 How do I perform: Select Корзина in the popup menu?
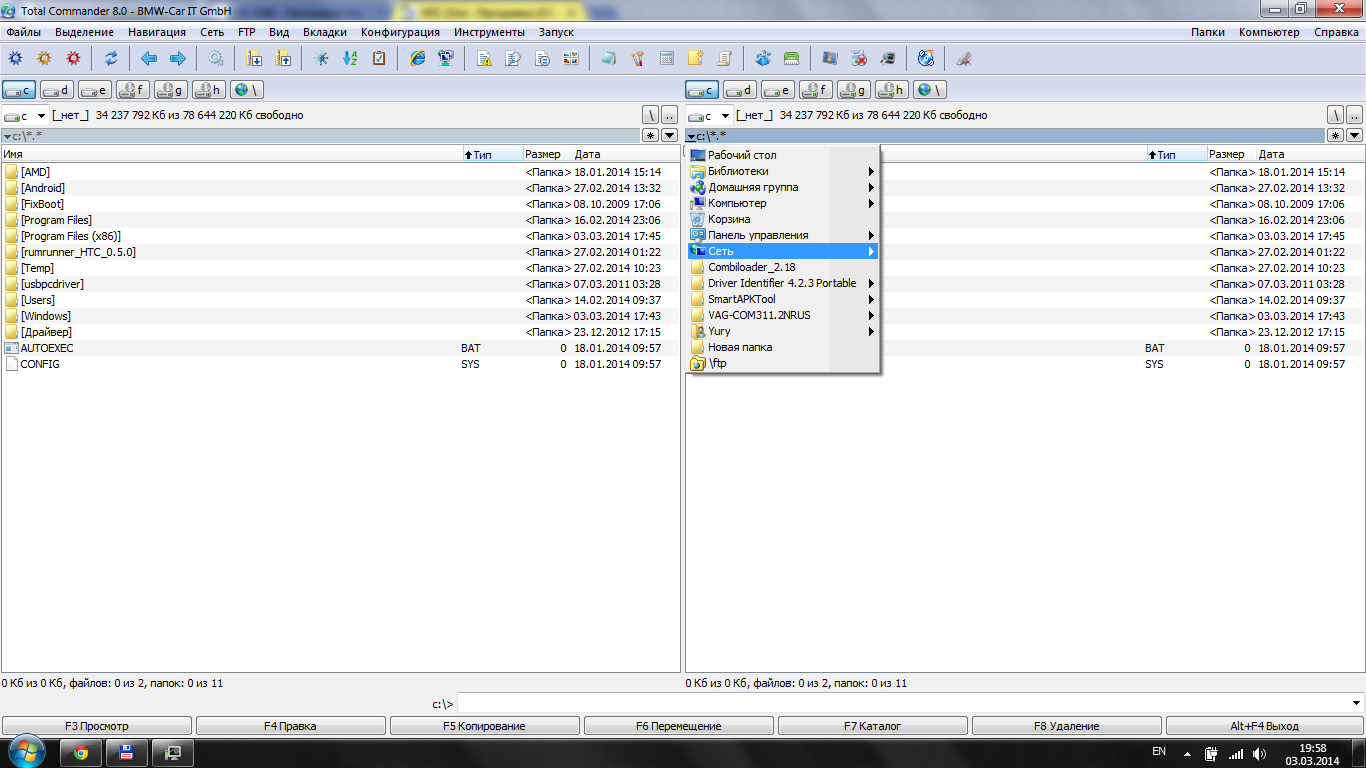(782, 219)
